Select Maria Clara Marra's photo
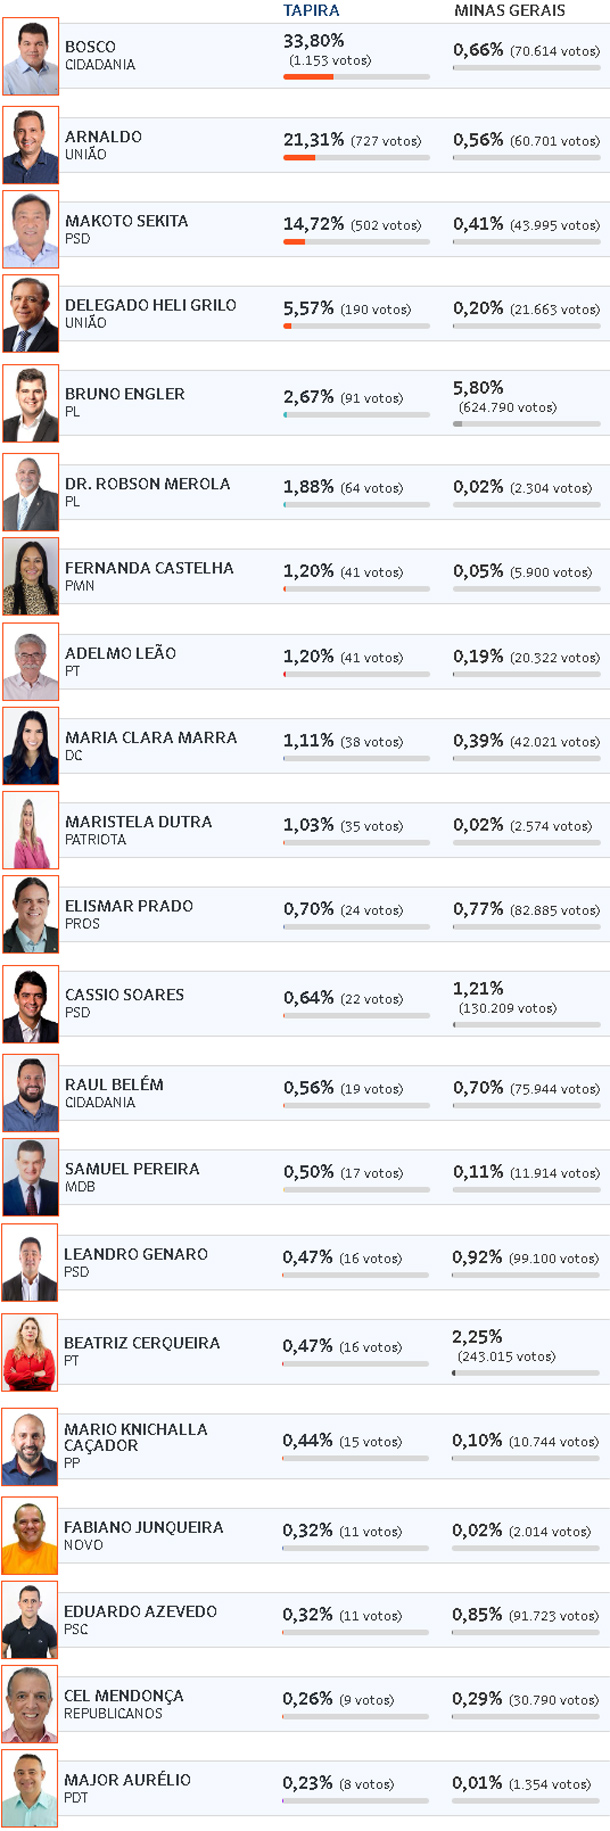Screen dimensions: 610x1831 [x=31, y=746]
